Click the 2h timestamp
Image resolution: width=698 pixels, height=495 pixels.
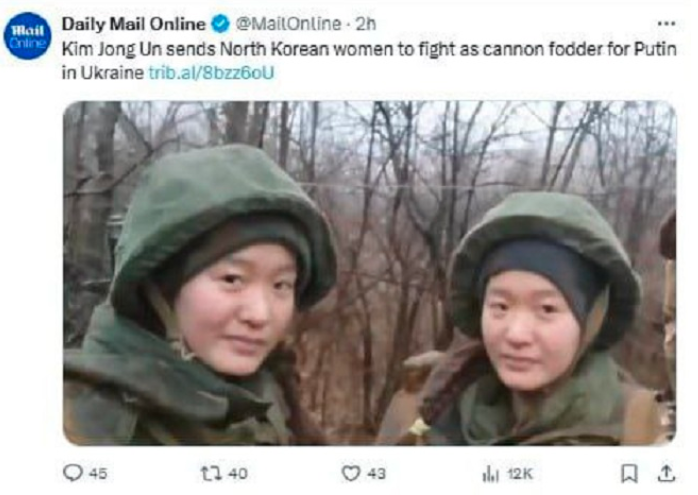pos(365,24)
